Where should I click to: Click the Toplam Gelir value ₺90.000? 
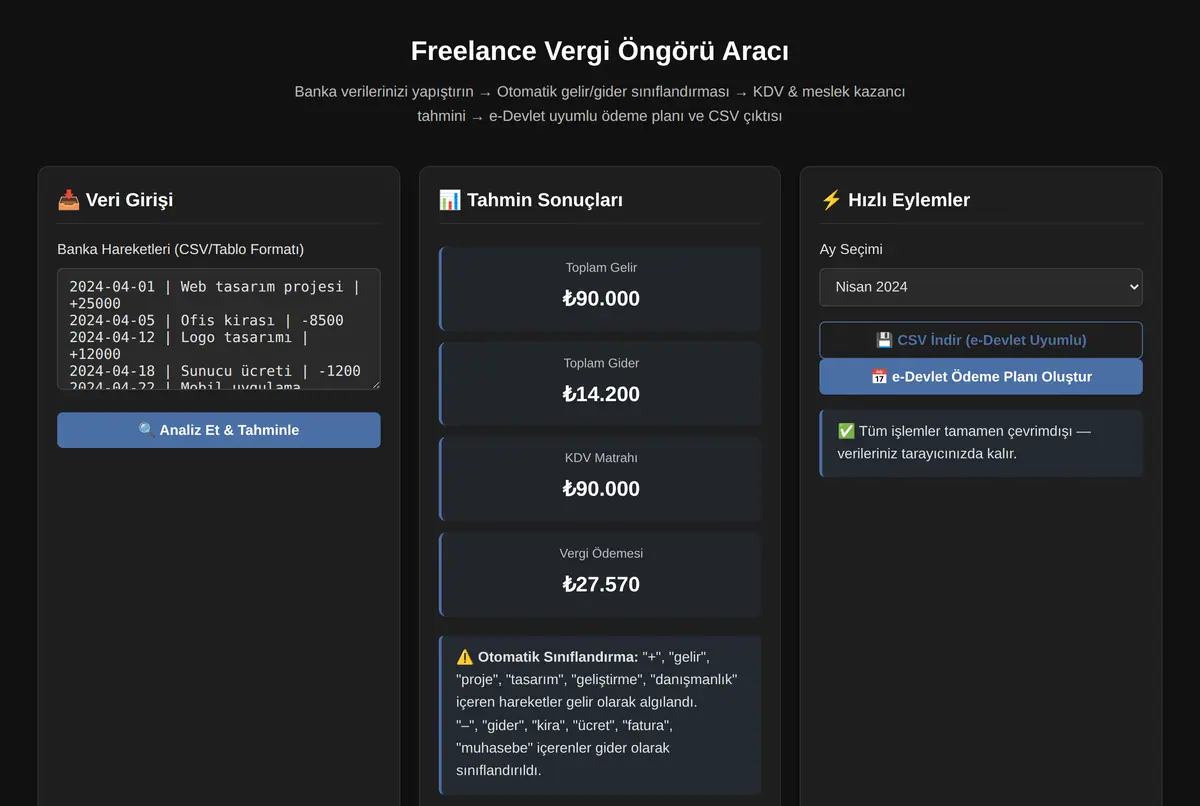pos(601,298)
